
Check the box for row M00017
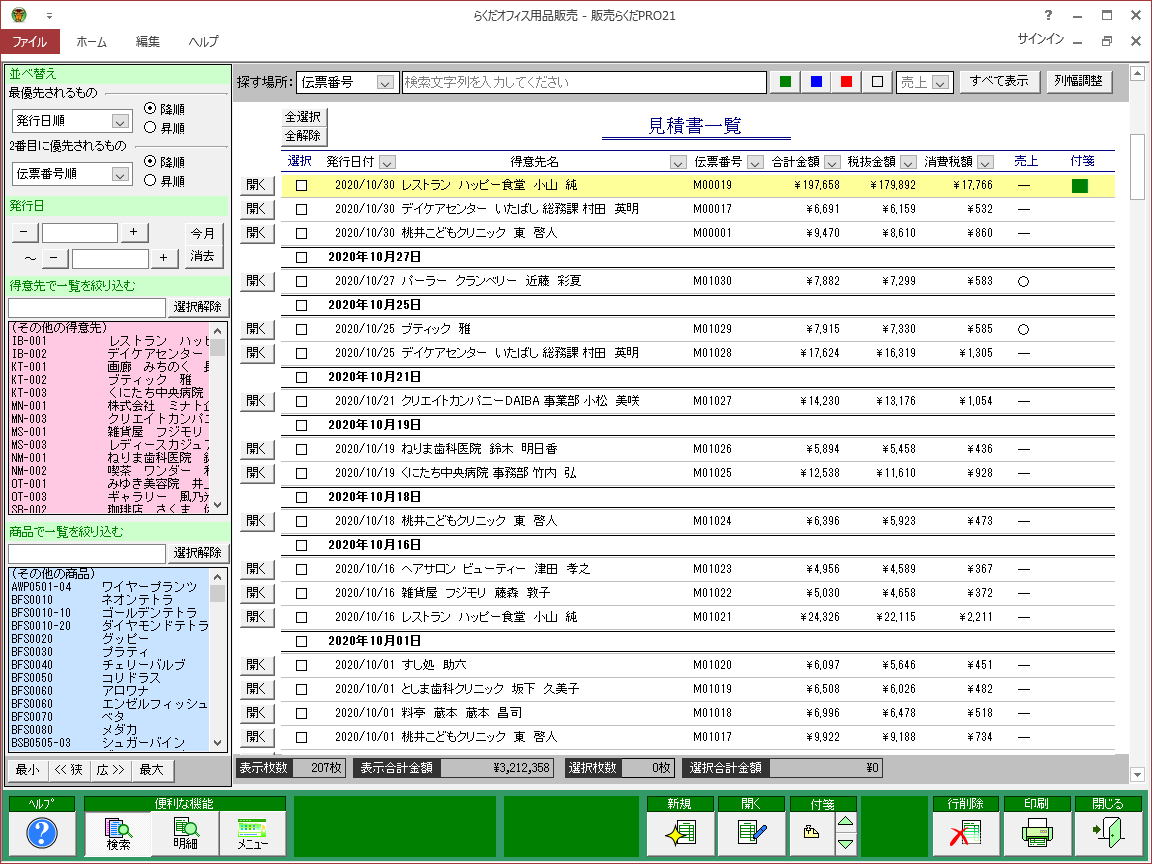(x=301, y=209)
